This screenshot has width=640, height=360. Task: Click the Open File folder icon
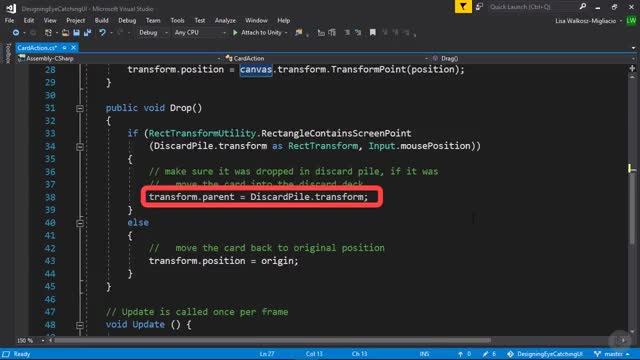click(65, 33)
